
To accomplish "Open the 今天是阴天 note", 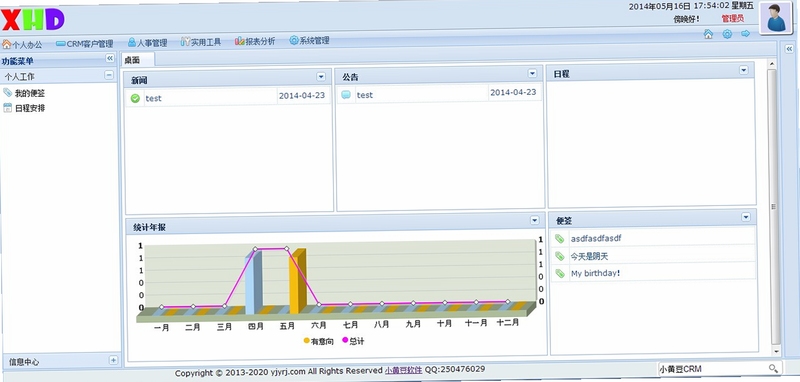I will (589, 256).
